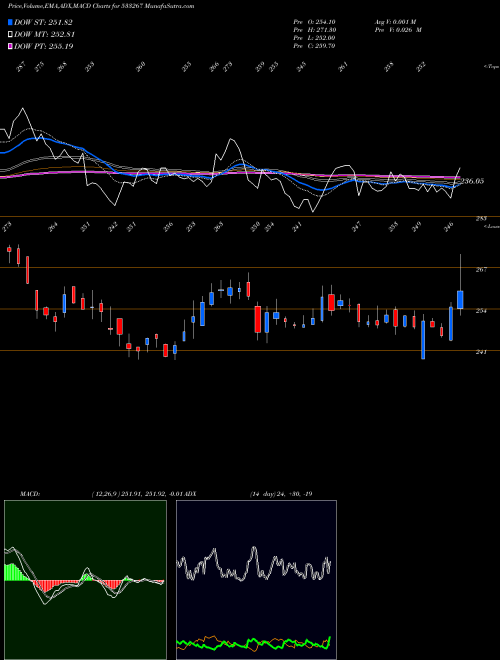Click the 267 price level label

point(481,269)
